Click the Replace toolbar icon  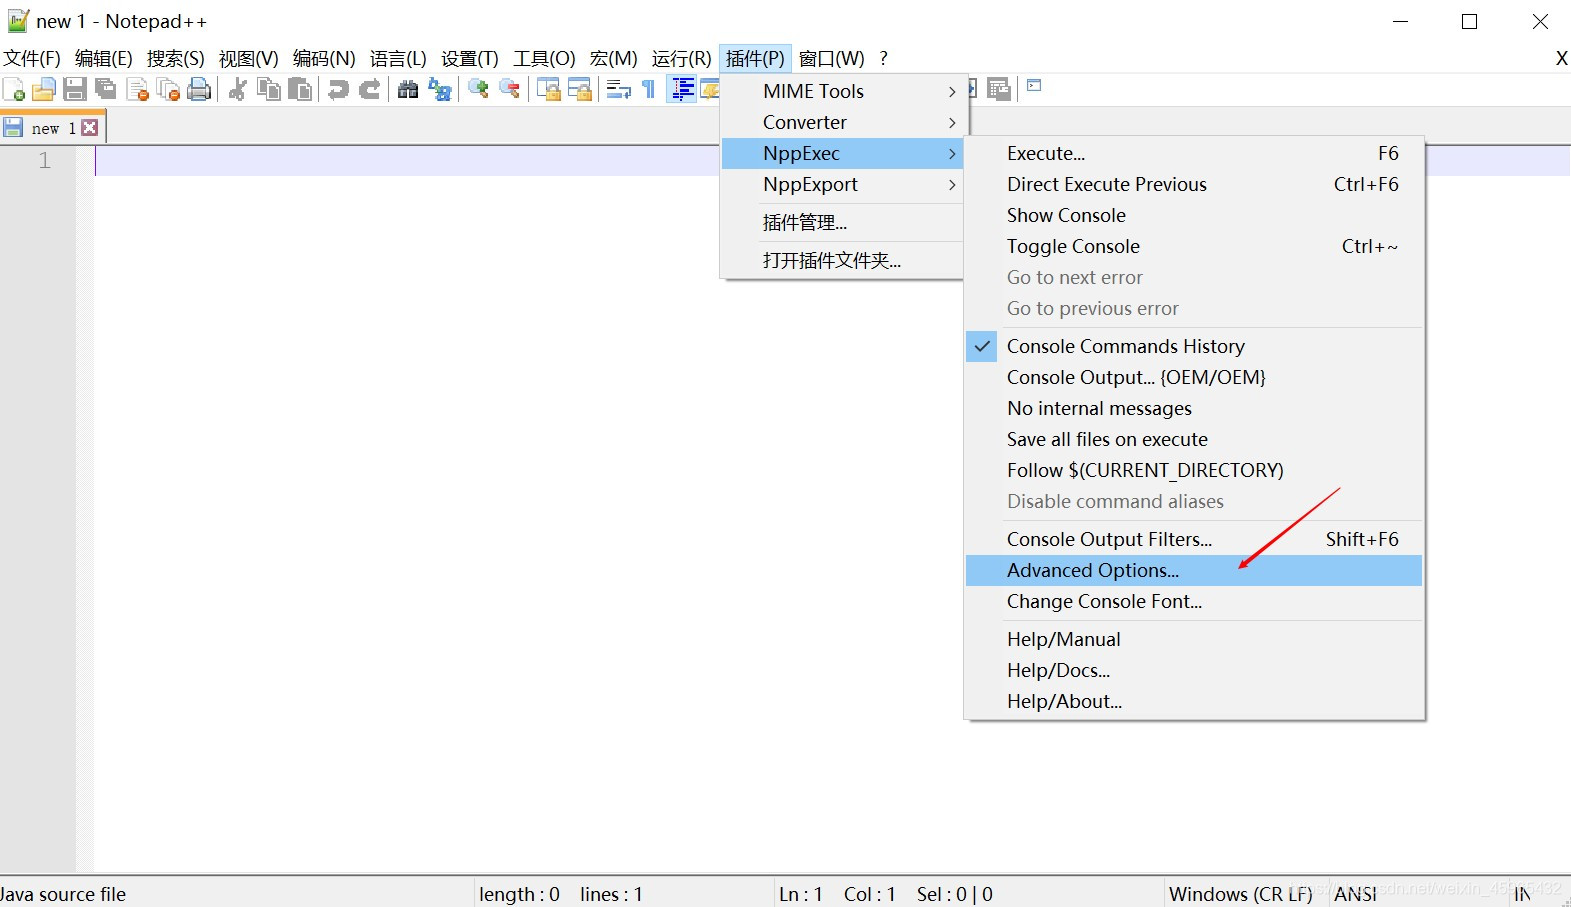tap(439, 89)
